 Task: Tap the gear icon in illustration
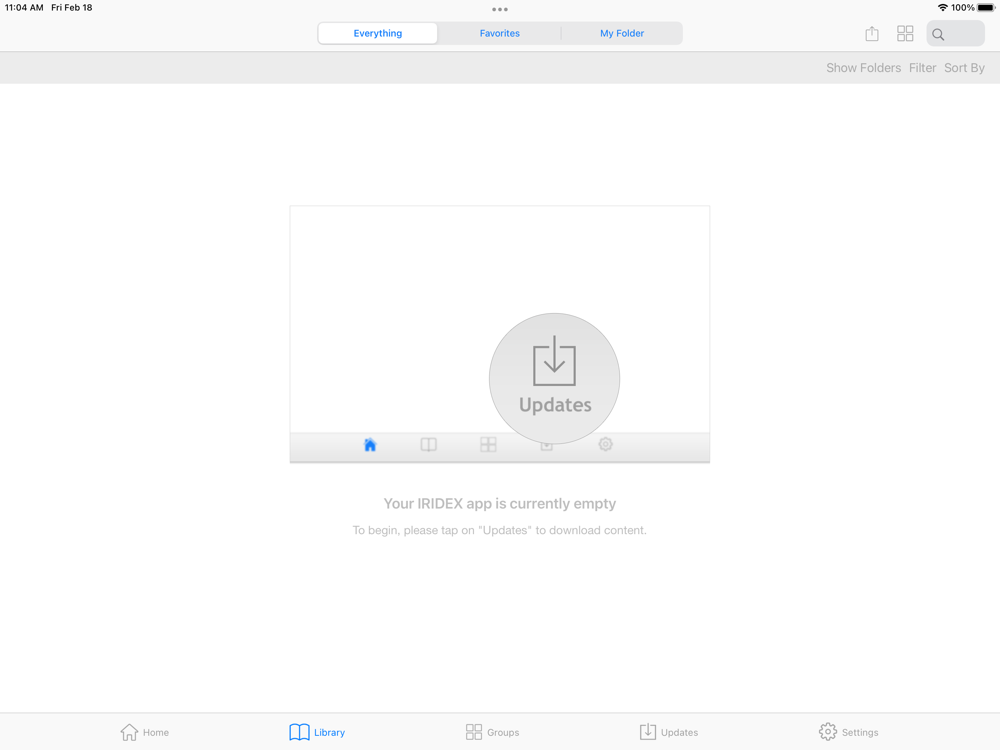[x=605, y=444]
